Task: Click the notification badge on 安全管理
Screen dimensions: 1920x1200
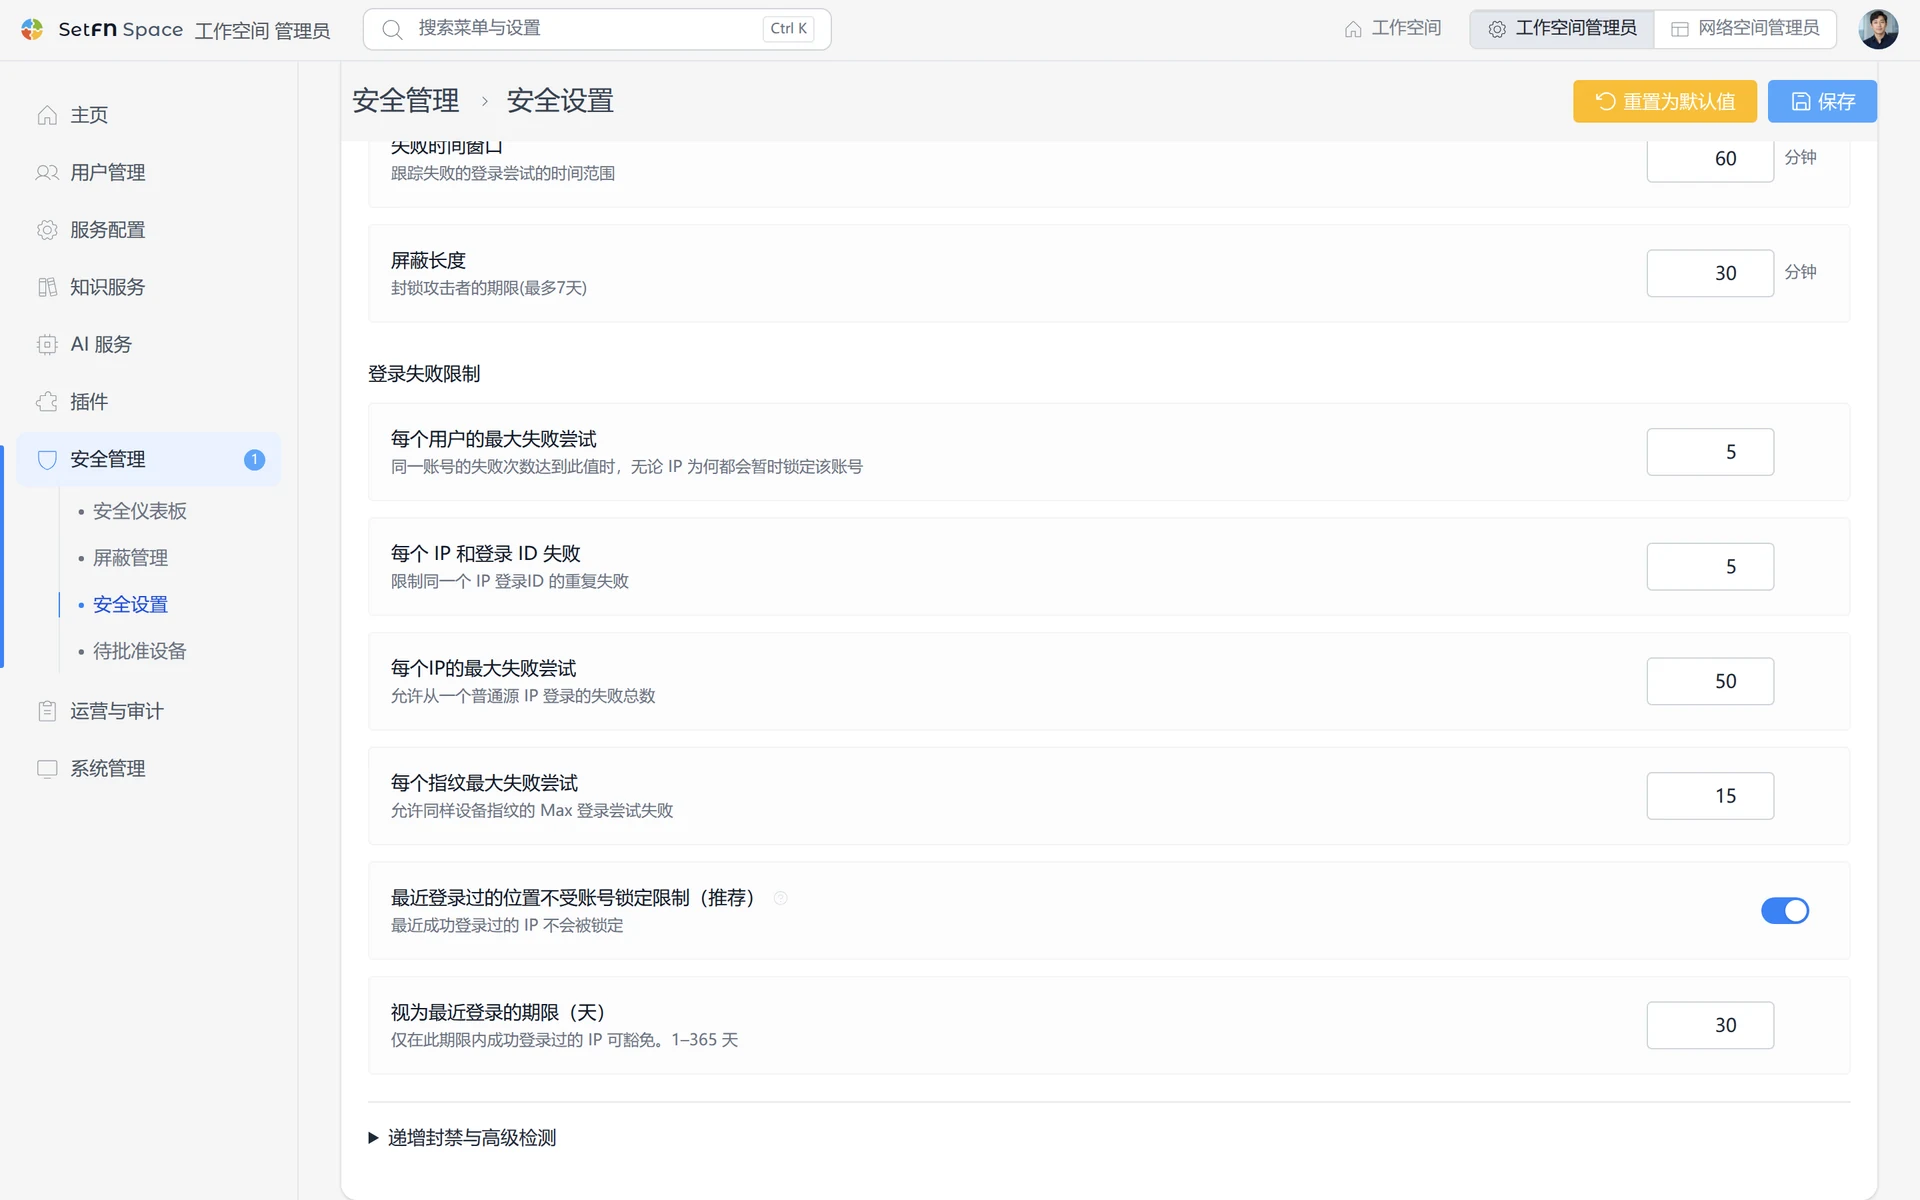Action: click(x=254, y=459)
